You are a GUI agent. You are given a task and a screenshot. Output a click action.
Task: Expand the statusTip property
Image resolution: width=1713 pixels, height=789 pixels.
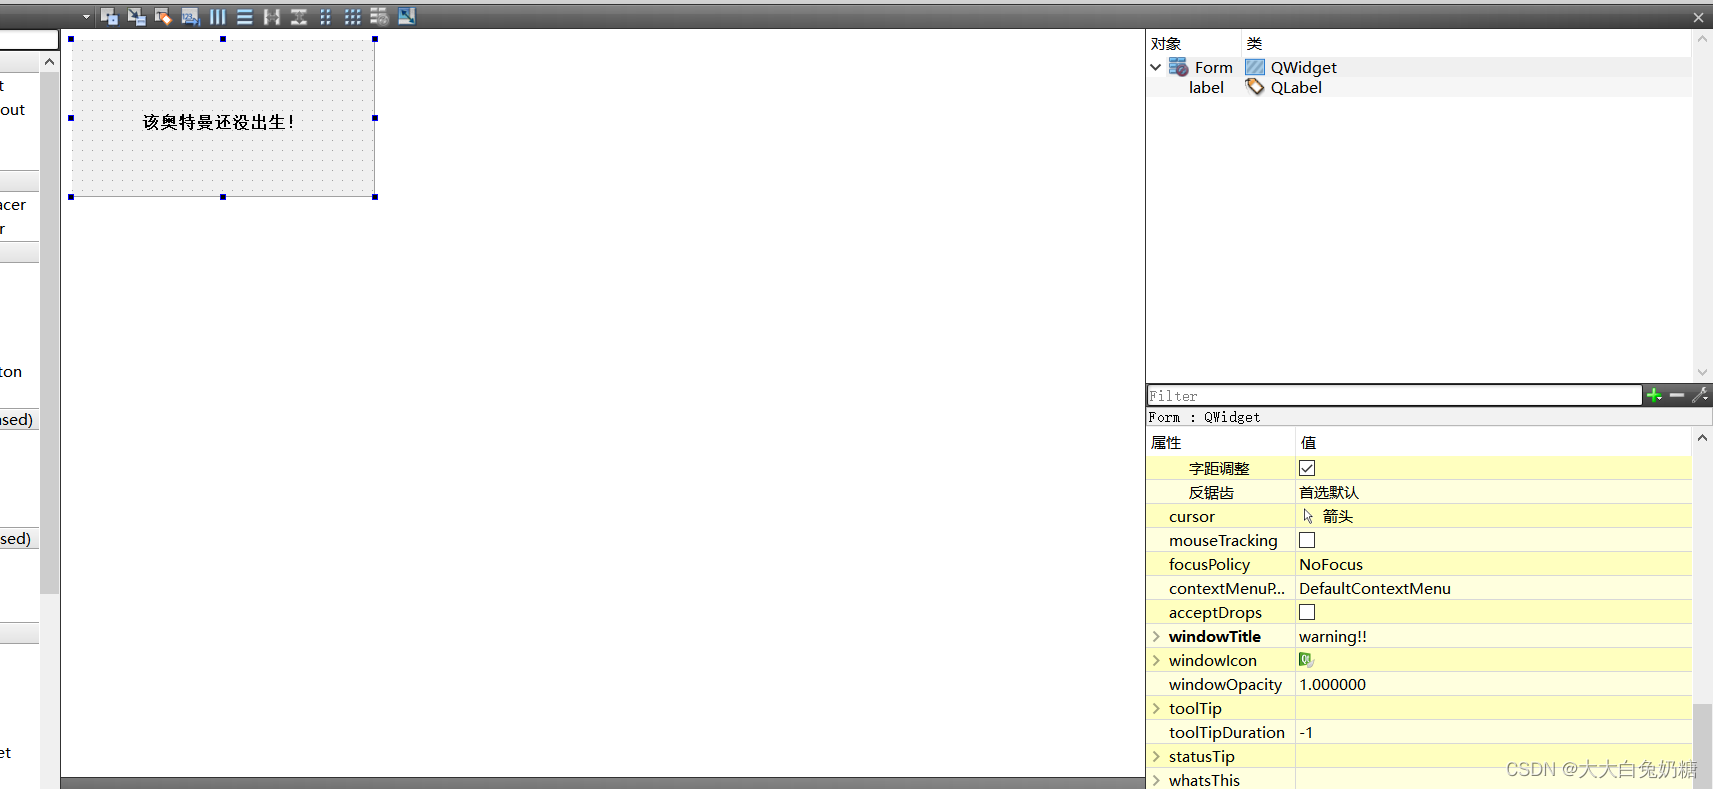pyautogui.click(x=1157, y=756)
